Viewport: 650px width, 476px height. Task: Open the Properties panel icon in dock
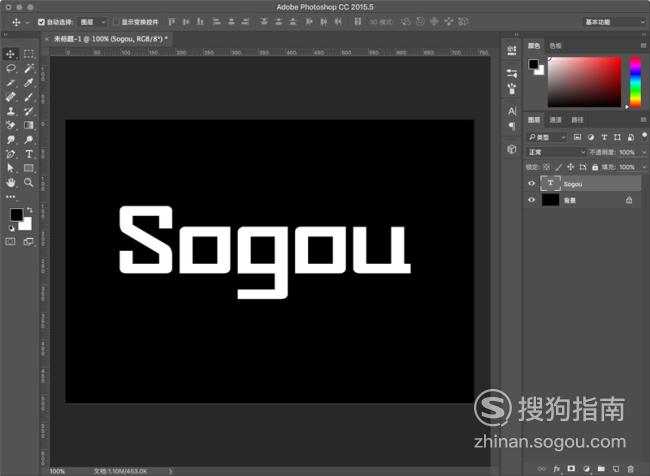tap(512, 51)
